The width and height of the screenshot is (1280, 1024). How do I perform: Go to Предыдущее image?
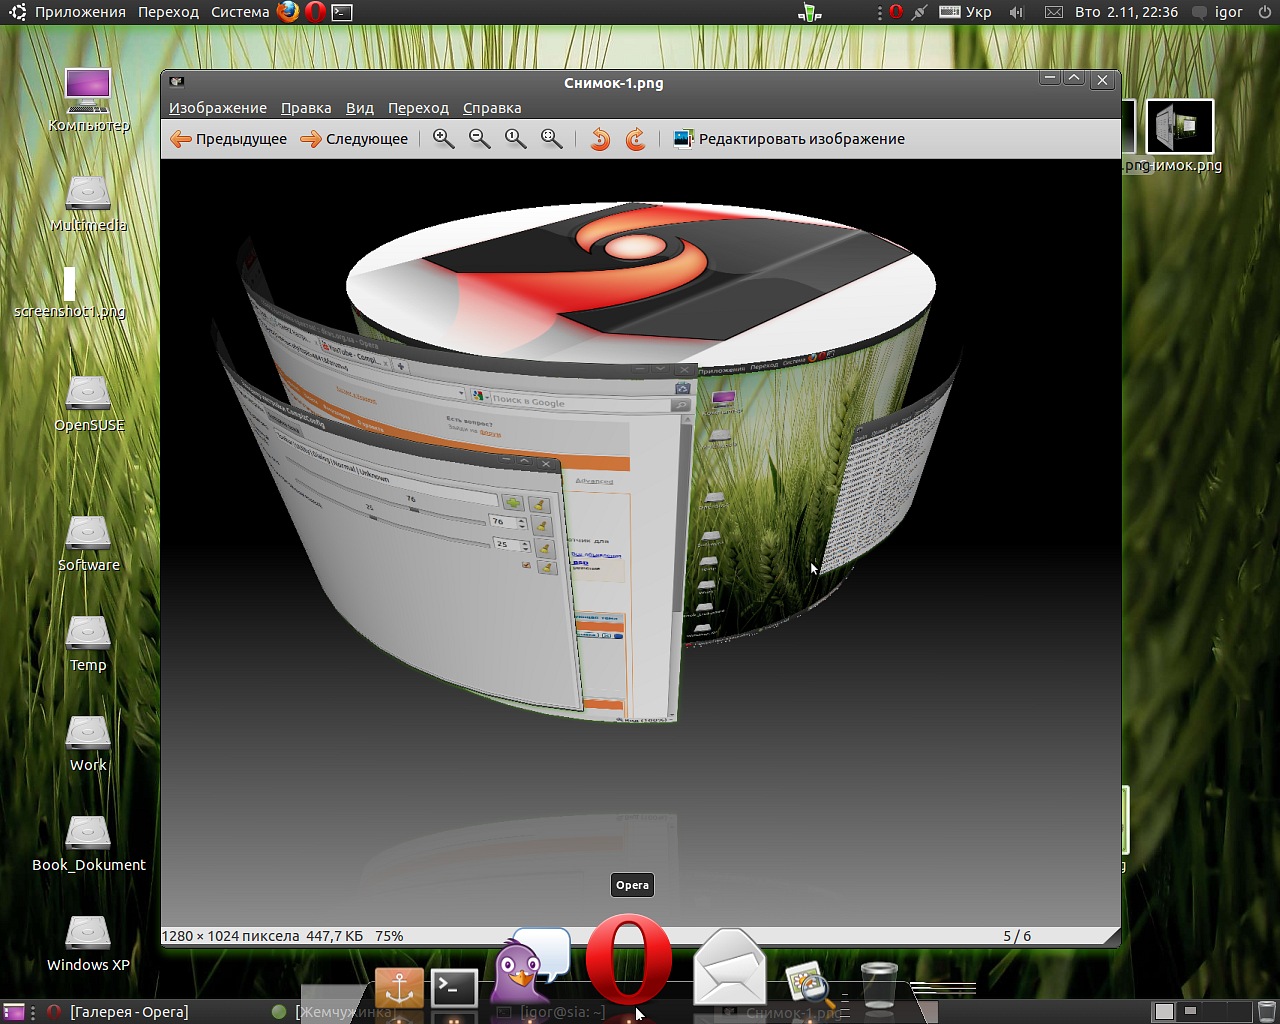pos(229,139)
